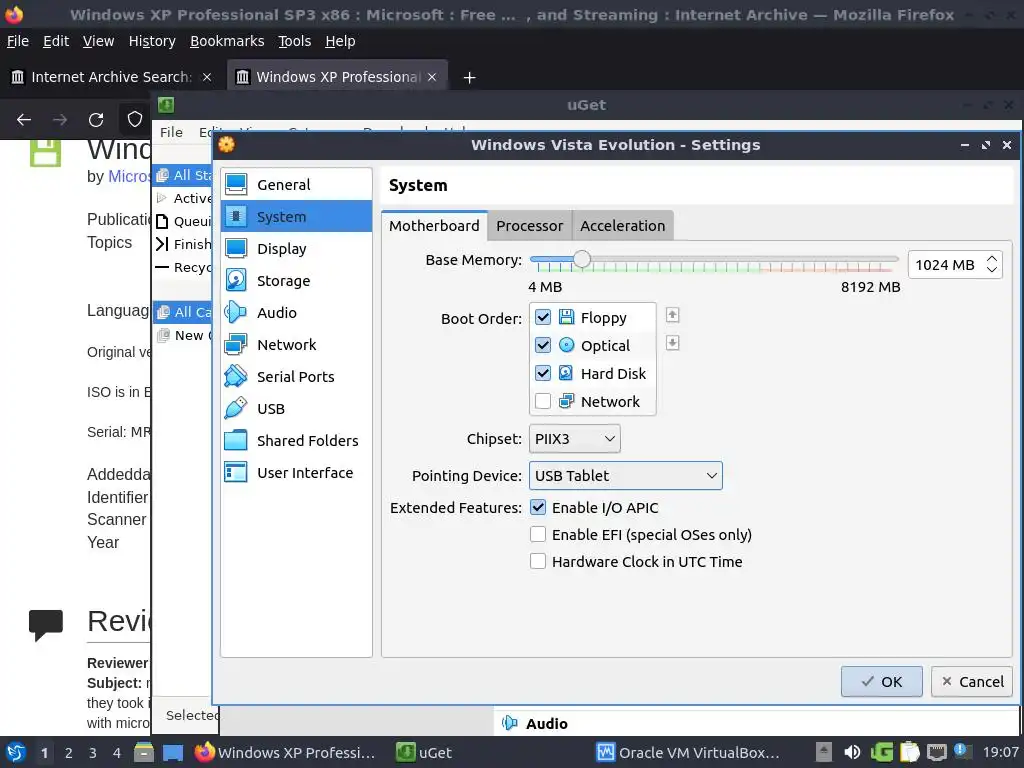Viewport: 1024px width, 768px height.
Task: Select the Hard Disk boot device row
Action: click(592, 374)
